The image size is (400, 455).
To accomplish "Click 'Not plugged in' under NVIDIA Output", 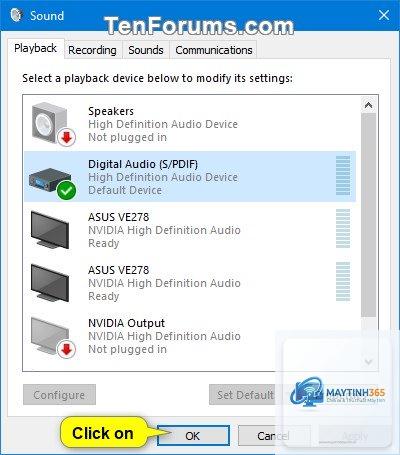I will click(x=127, y=349).
